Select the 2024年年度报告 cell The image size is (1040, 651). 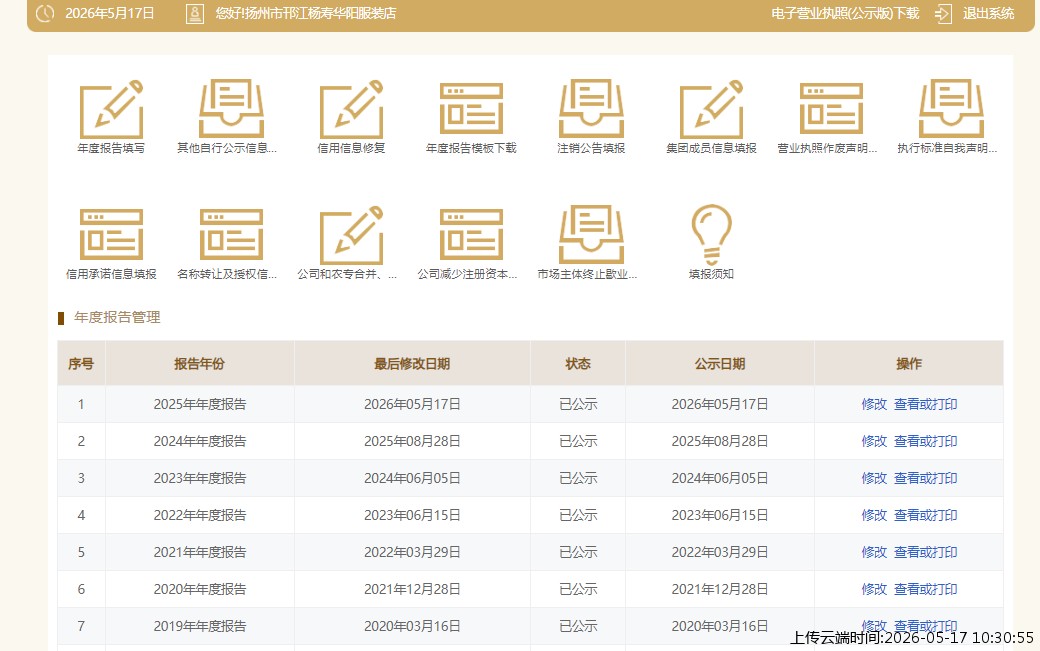[x=200, y=442]
